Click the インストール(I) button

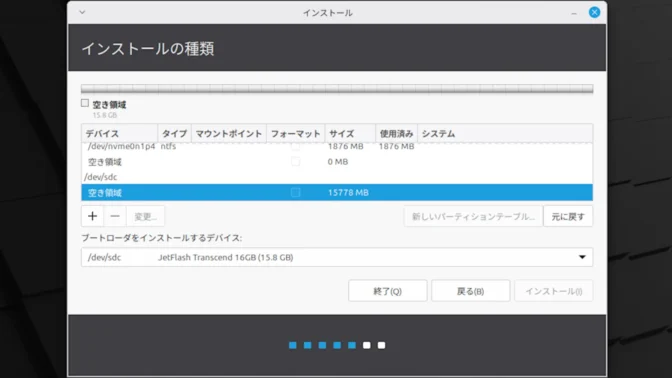pos(554,291)
